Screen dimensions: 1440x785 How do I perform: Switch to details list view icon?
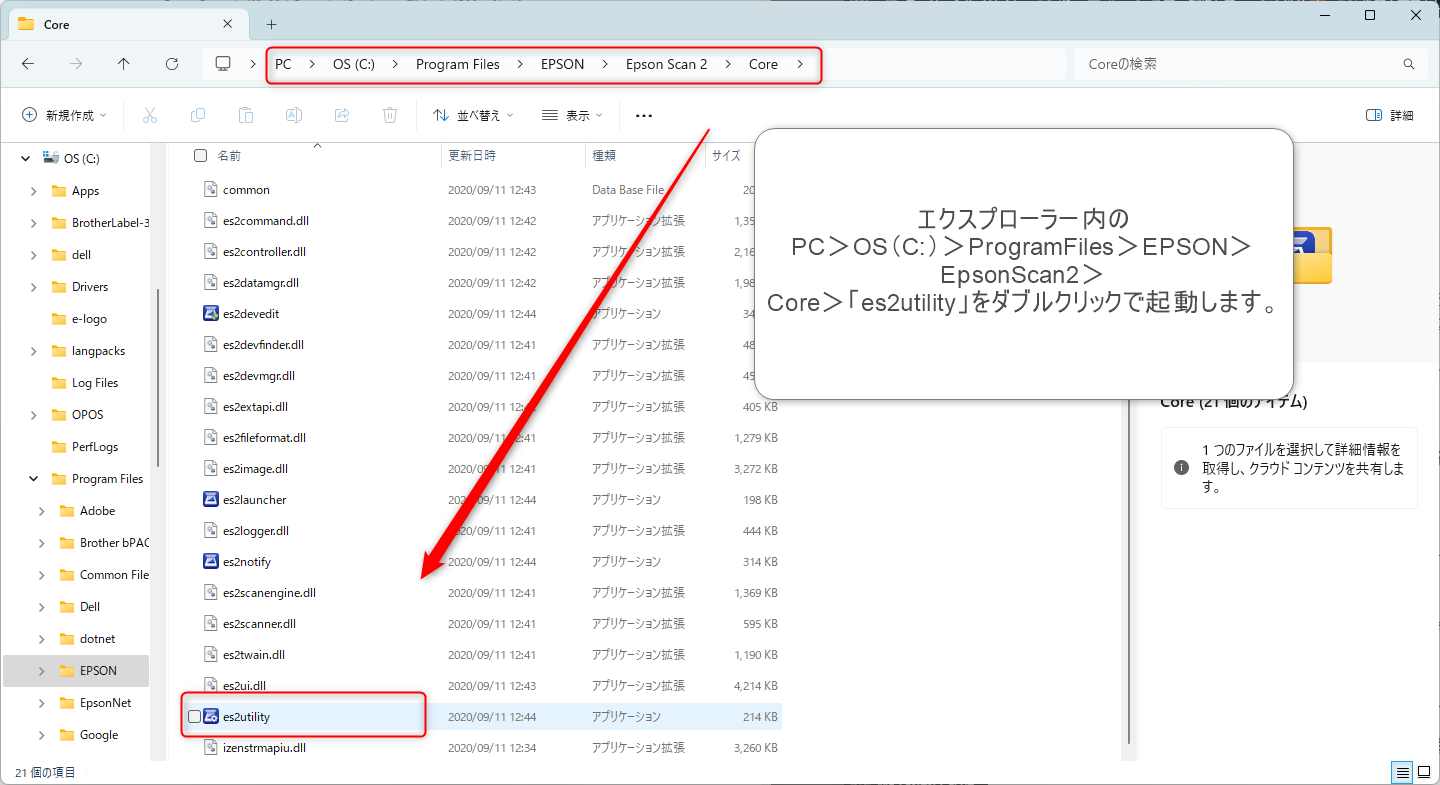tap(1403, 772)
